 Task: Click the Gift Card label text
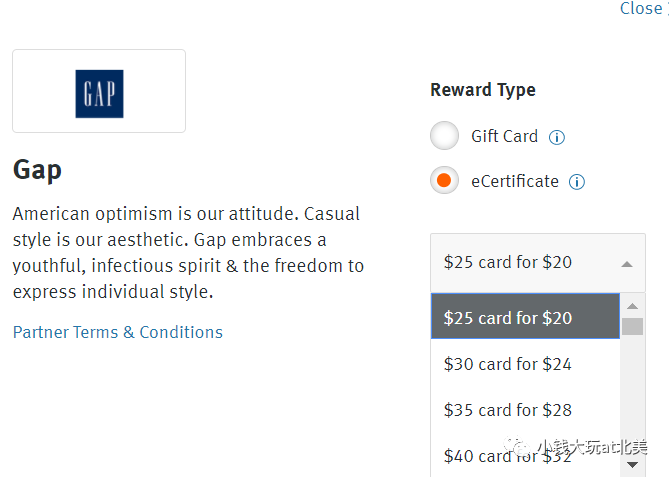pos(504,137)
